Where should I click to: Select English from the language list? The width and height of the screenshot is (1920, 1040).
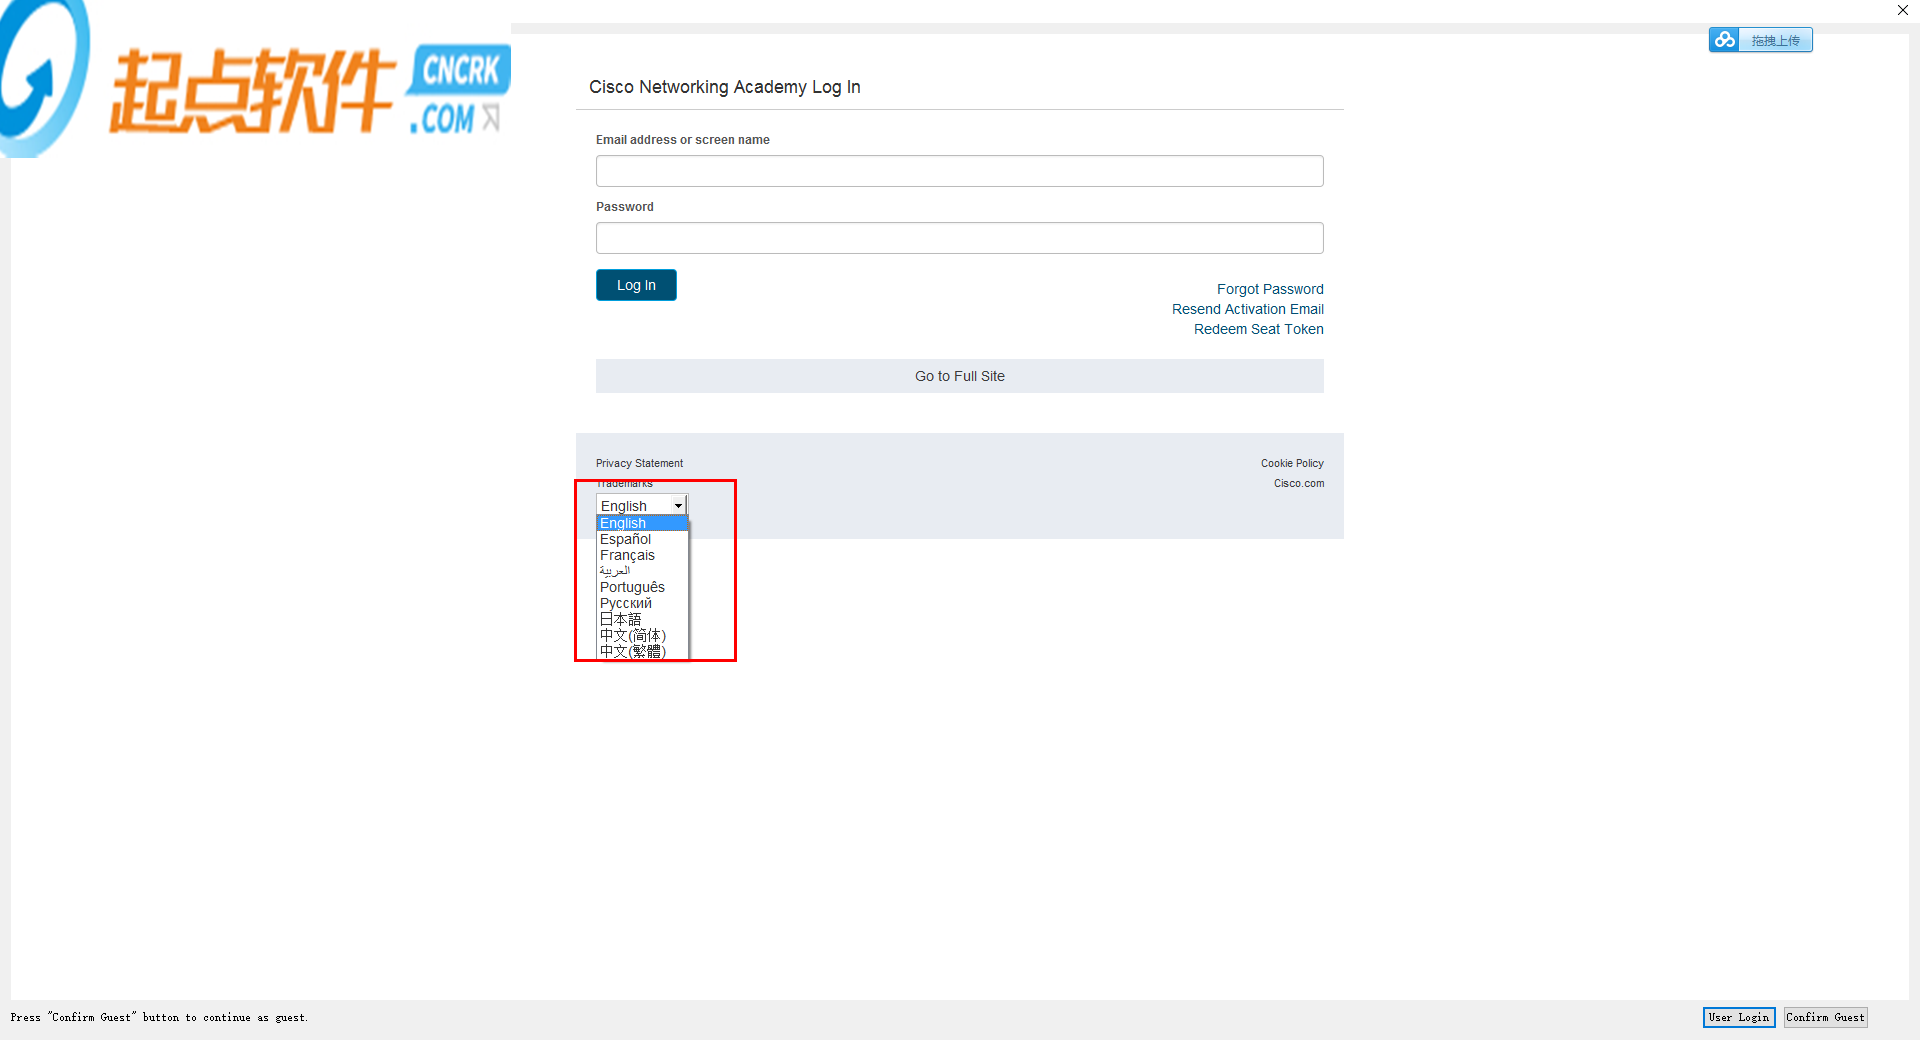tap(642, 523)
